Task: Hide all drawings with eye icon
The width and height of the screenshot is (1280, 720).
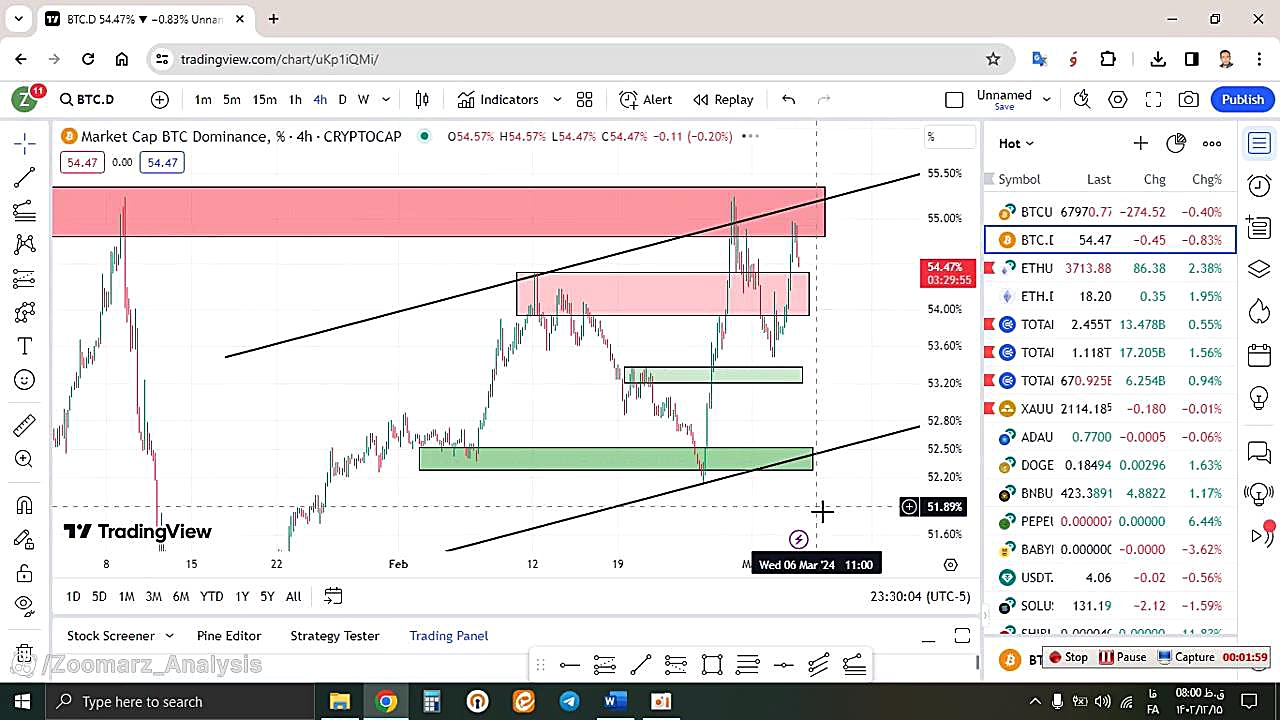Action: coord(25,604)
